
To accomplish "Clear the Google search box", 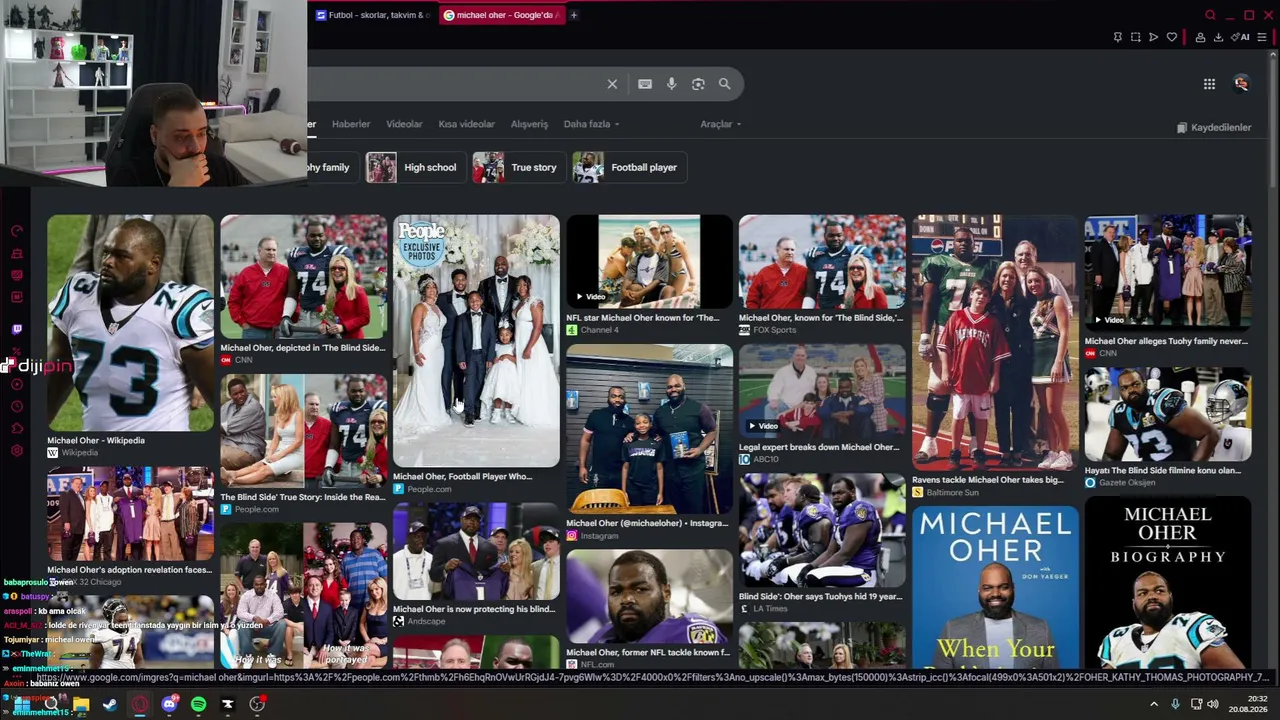I will point(612,84).
